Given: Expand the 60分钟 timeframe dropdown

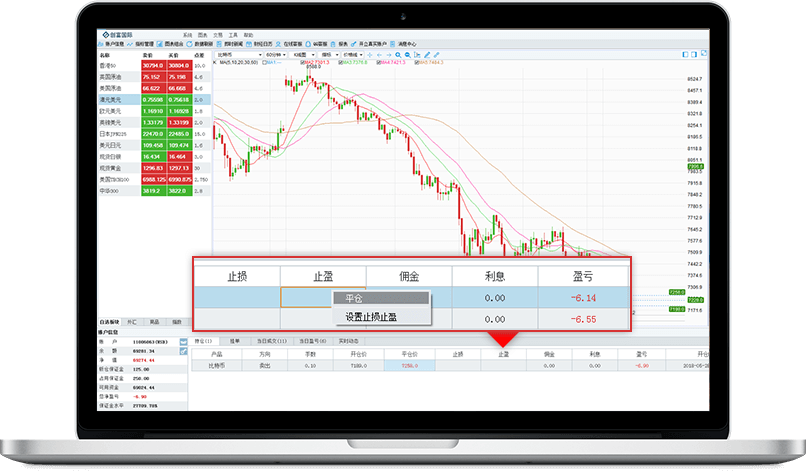Looking at the screenshot, I should click(276, 54).
